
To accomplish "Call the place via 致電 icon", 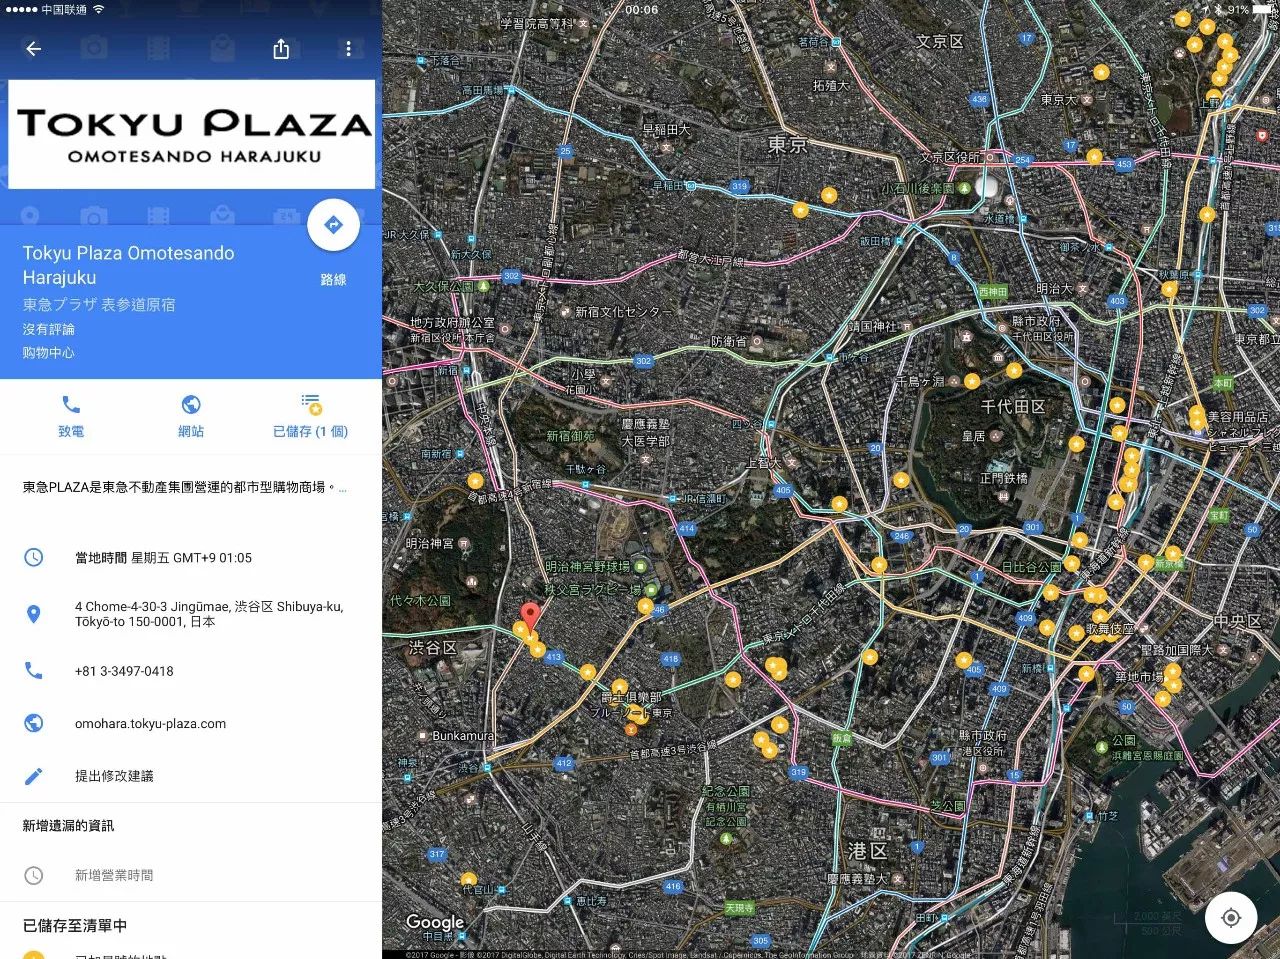I will tap(71, 405).
